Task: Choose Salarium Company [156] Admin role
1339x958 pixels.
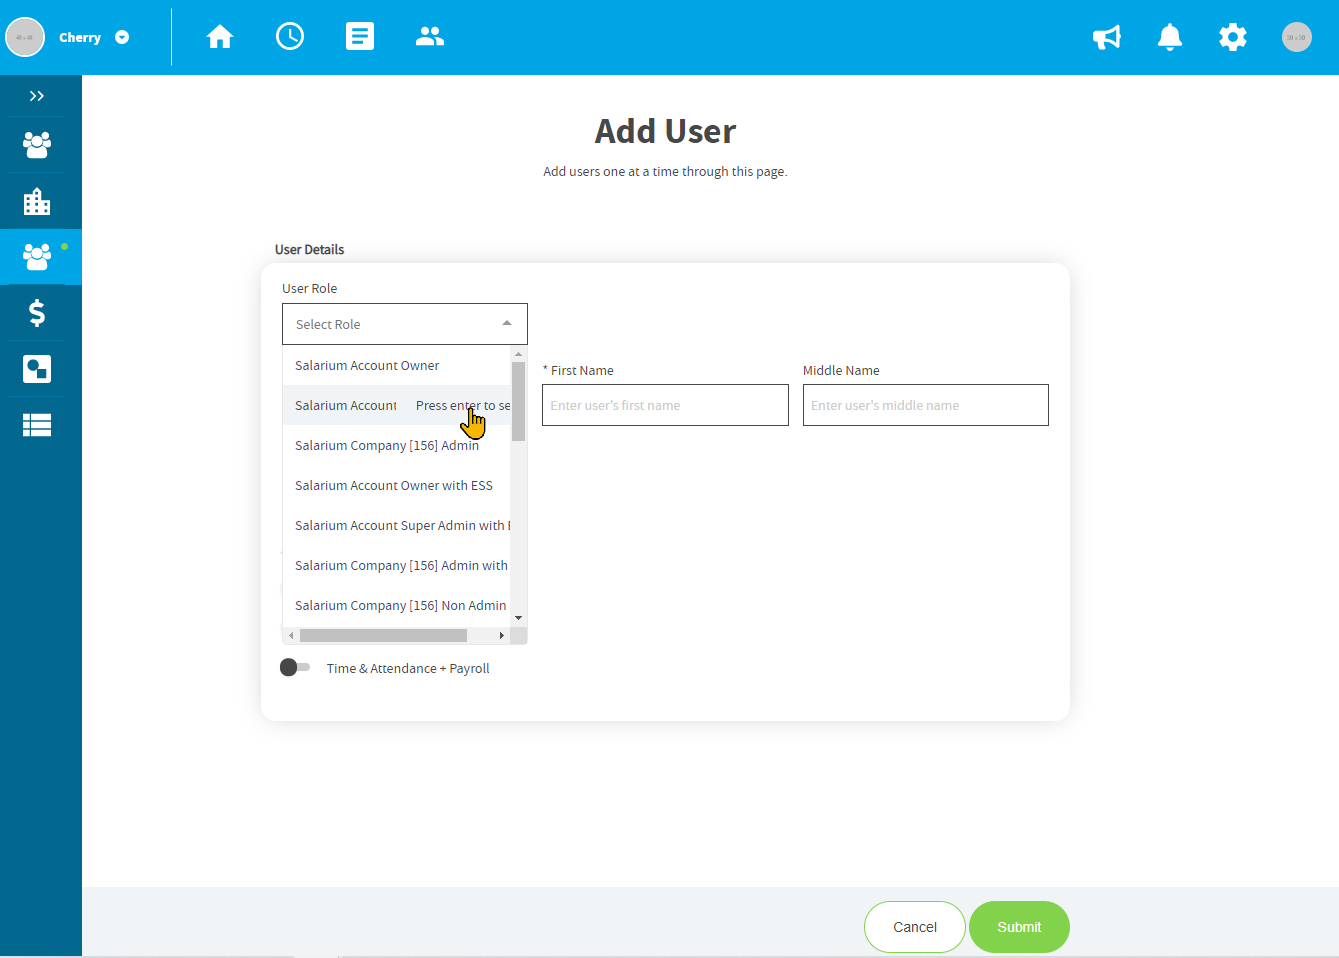Action: [397, 445]
